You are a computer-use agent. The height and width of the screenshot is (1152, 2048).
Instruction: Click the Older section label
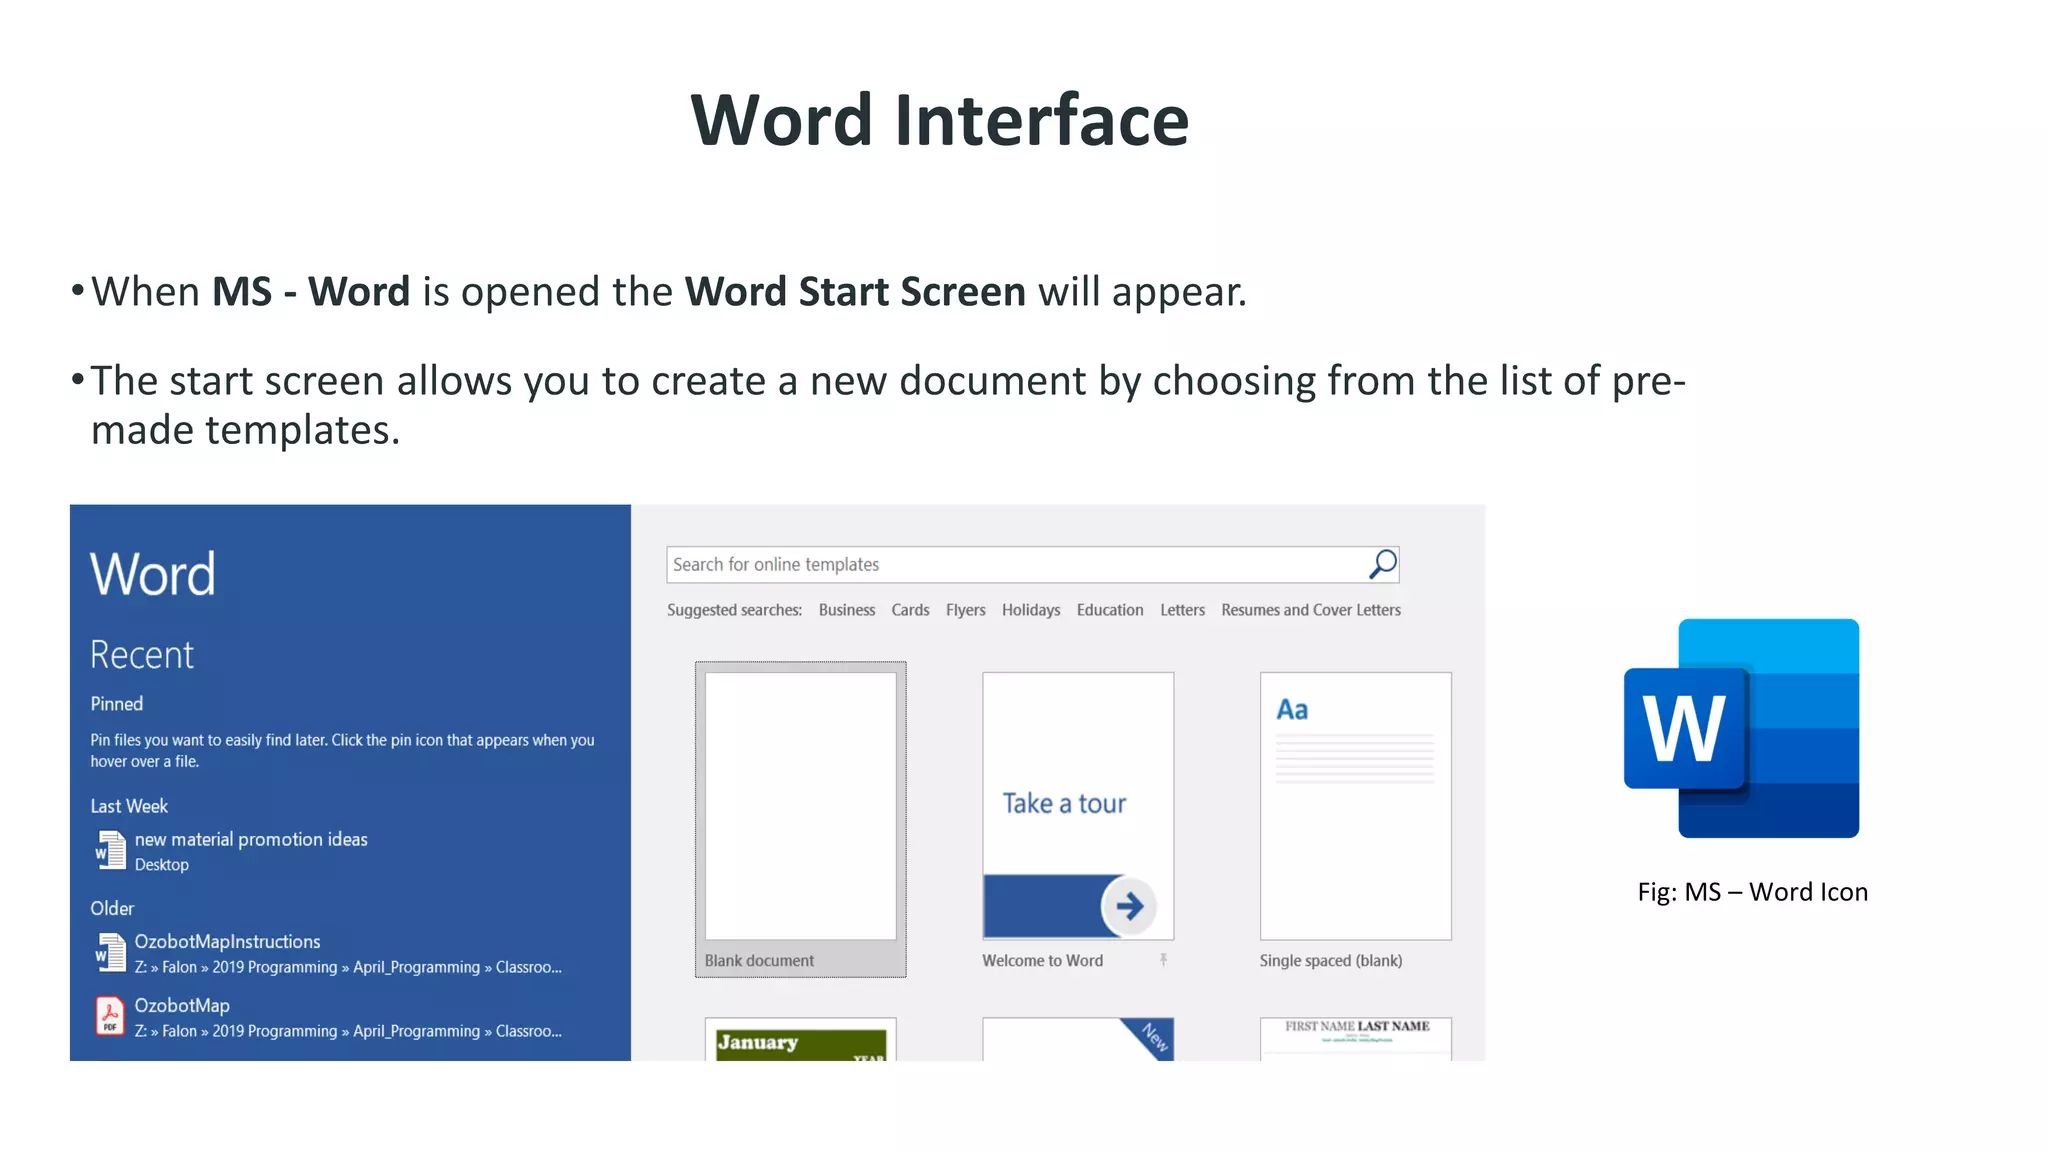(x=112, y=908)
